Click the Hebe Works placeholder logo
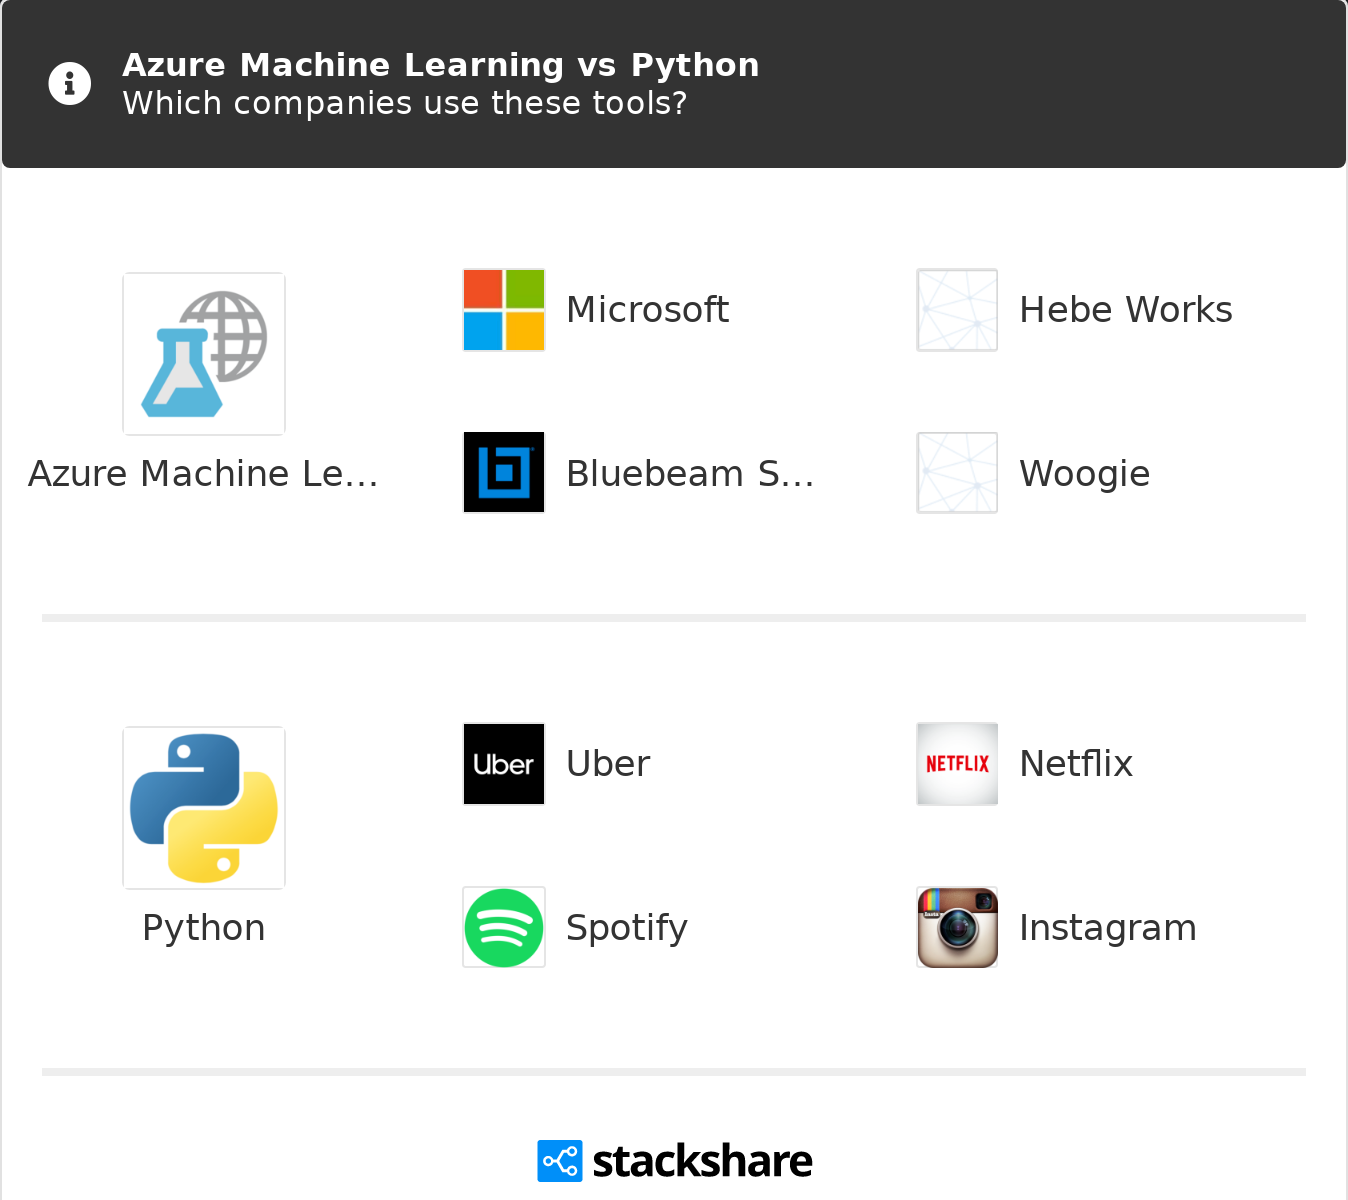Screen dimensions: 1348x1200 [957, 310]
